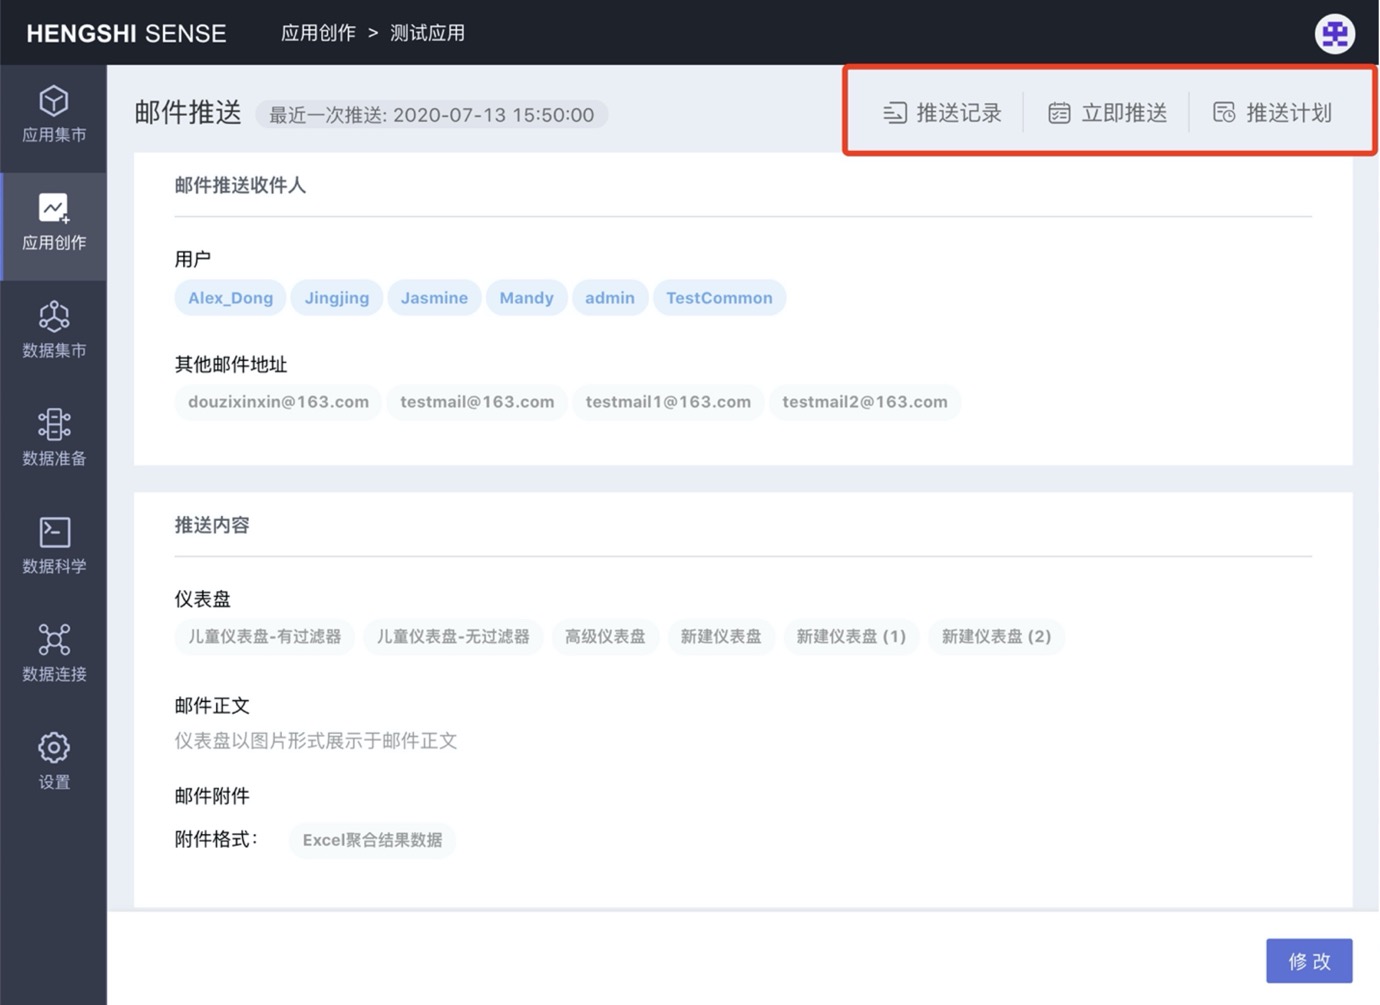The height and width of the screenshot is (1005, 1380).
Task: Click the 最近一次推送 timestamp badge
Action: coord(431,115)
